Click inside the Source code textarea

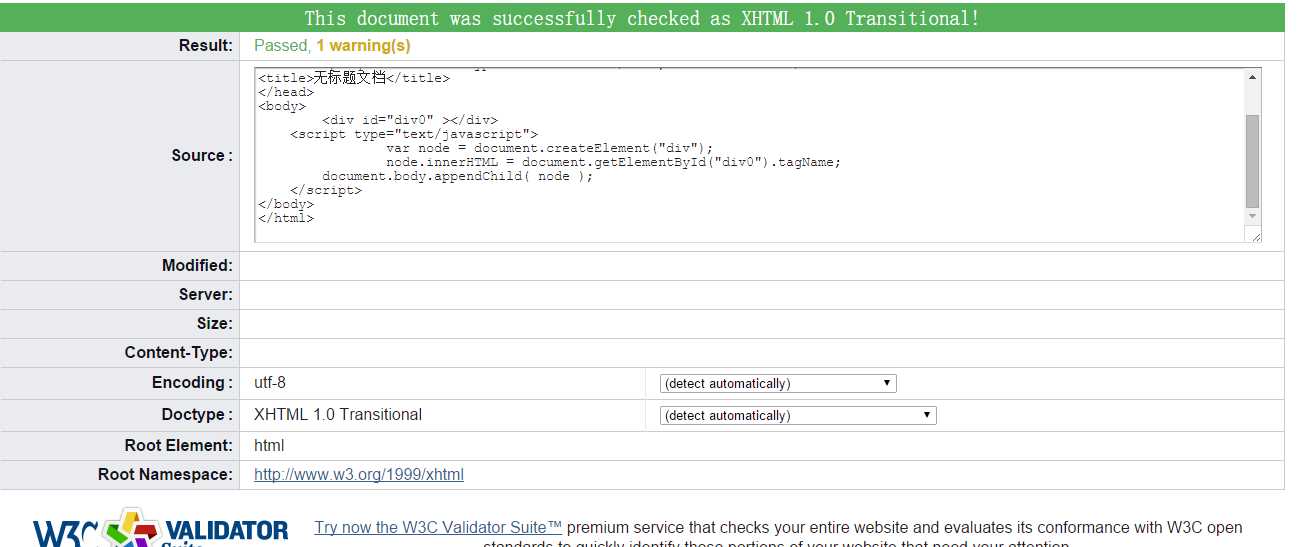pos(750,155)
